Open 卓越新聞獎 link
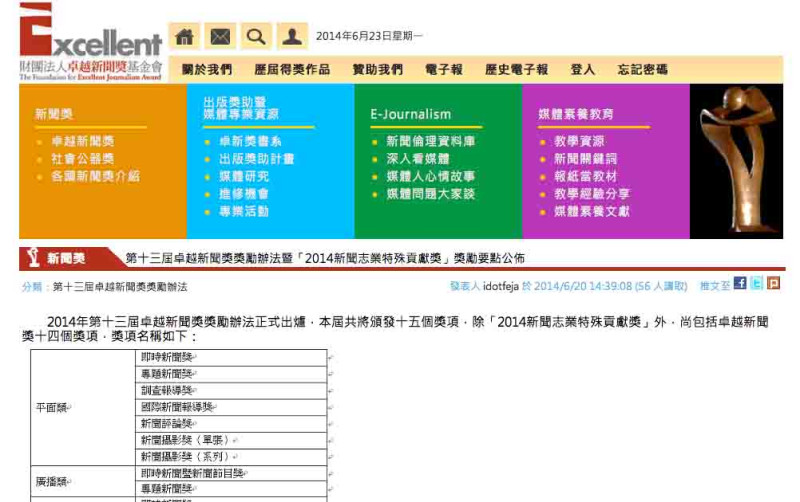Screen dimensions: 800x502 83,141
